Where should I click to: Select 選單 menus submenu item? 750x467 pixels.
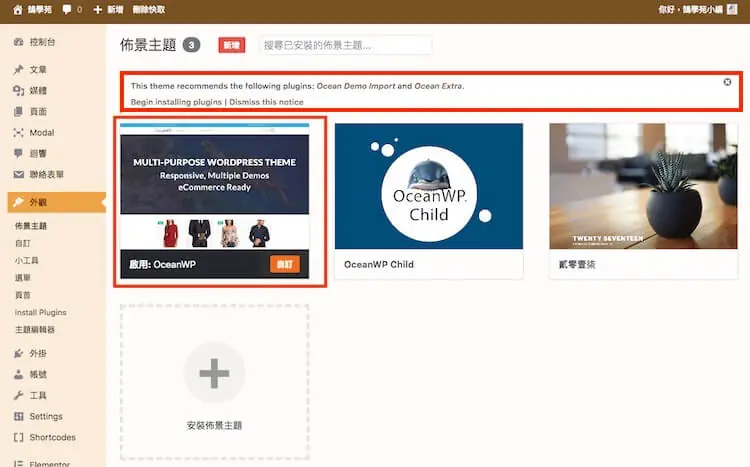click(22, 278)
